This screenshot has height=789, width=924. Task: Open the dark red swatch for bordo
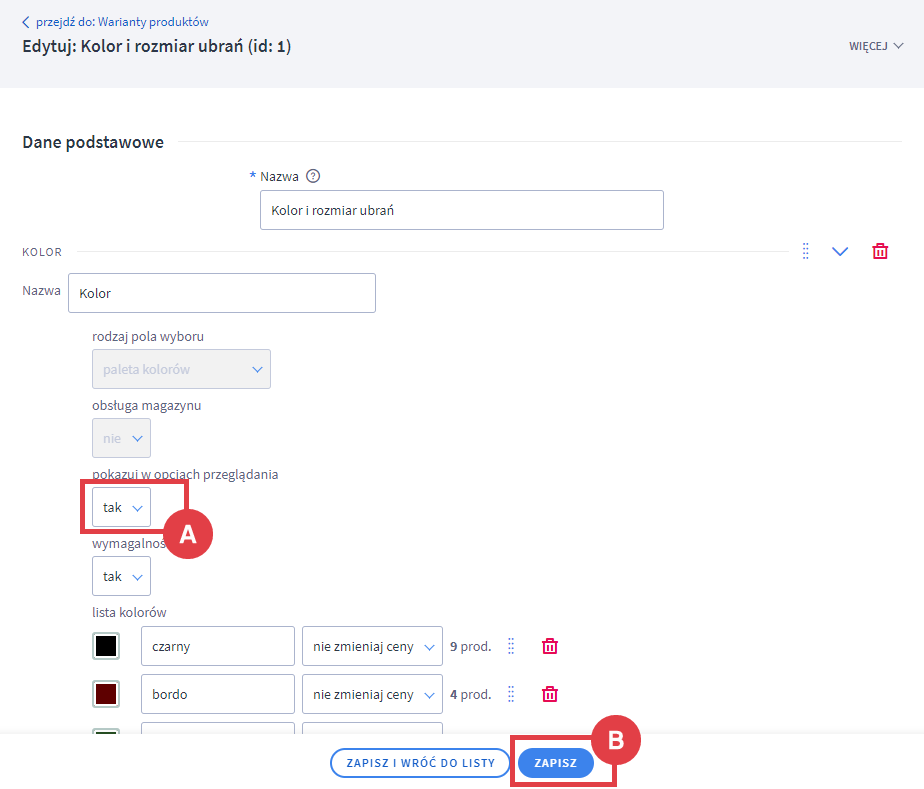coord(106,694)
